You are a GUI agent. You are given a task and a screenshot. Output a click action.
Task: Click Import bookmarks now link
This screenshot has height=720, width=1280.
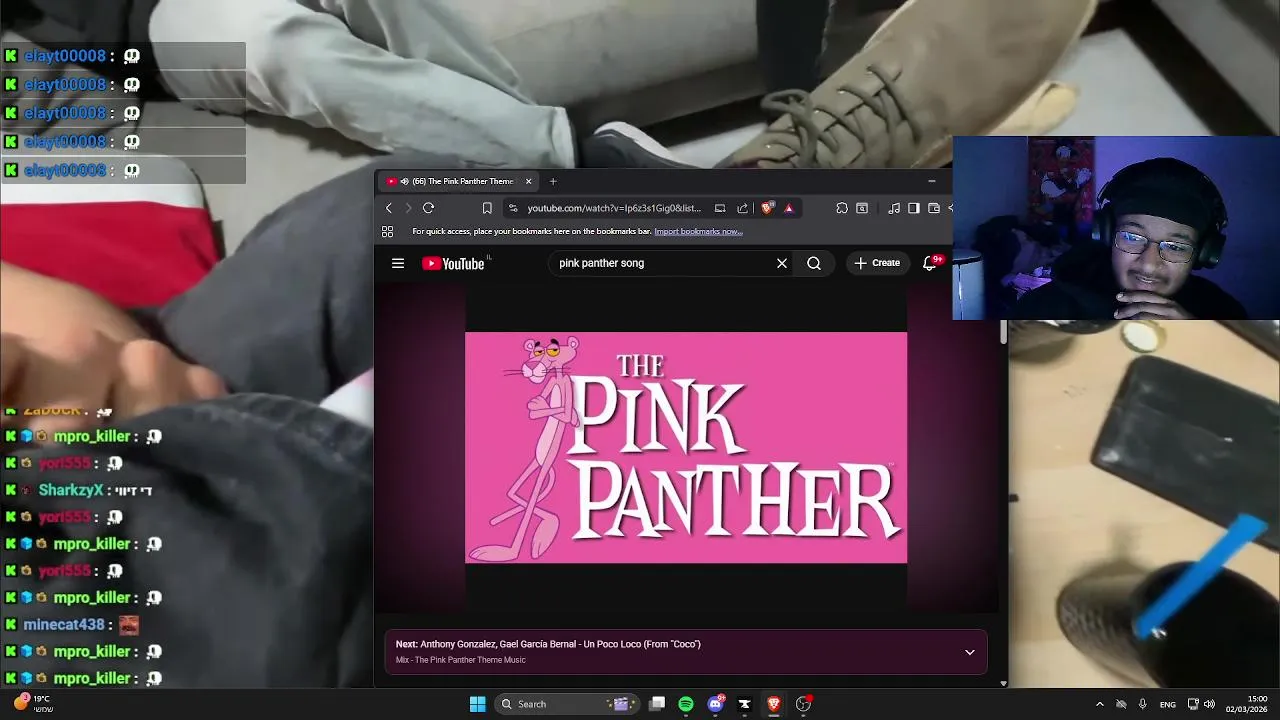698,231
